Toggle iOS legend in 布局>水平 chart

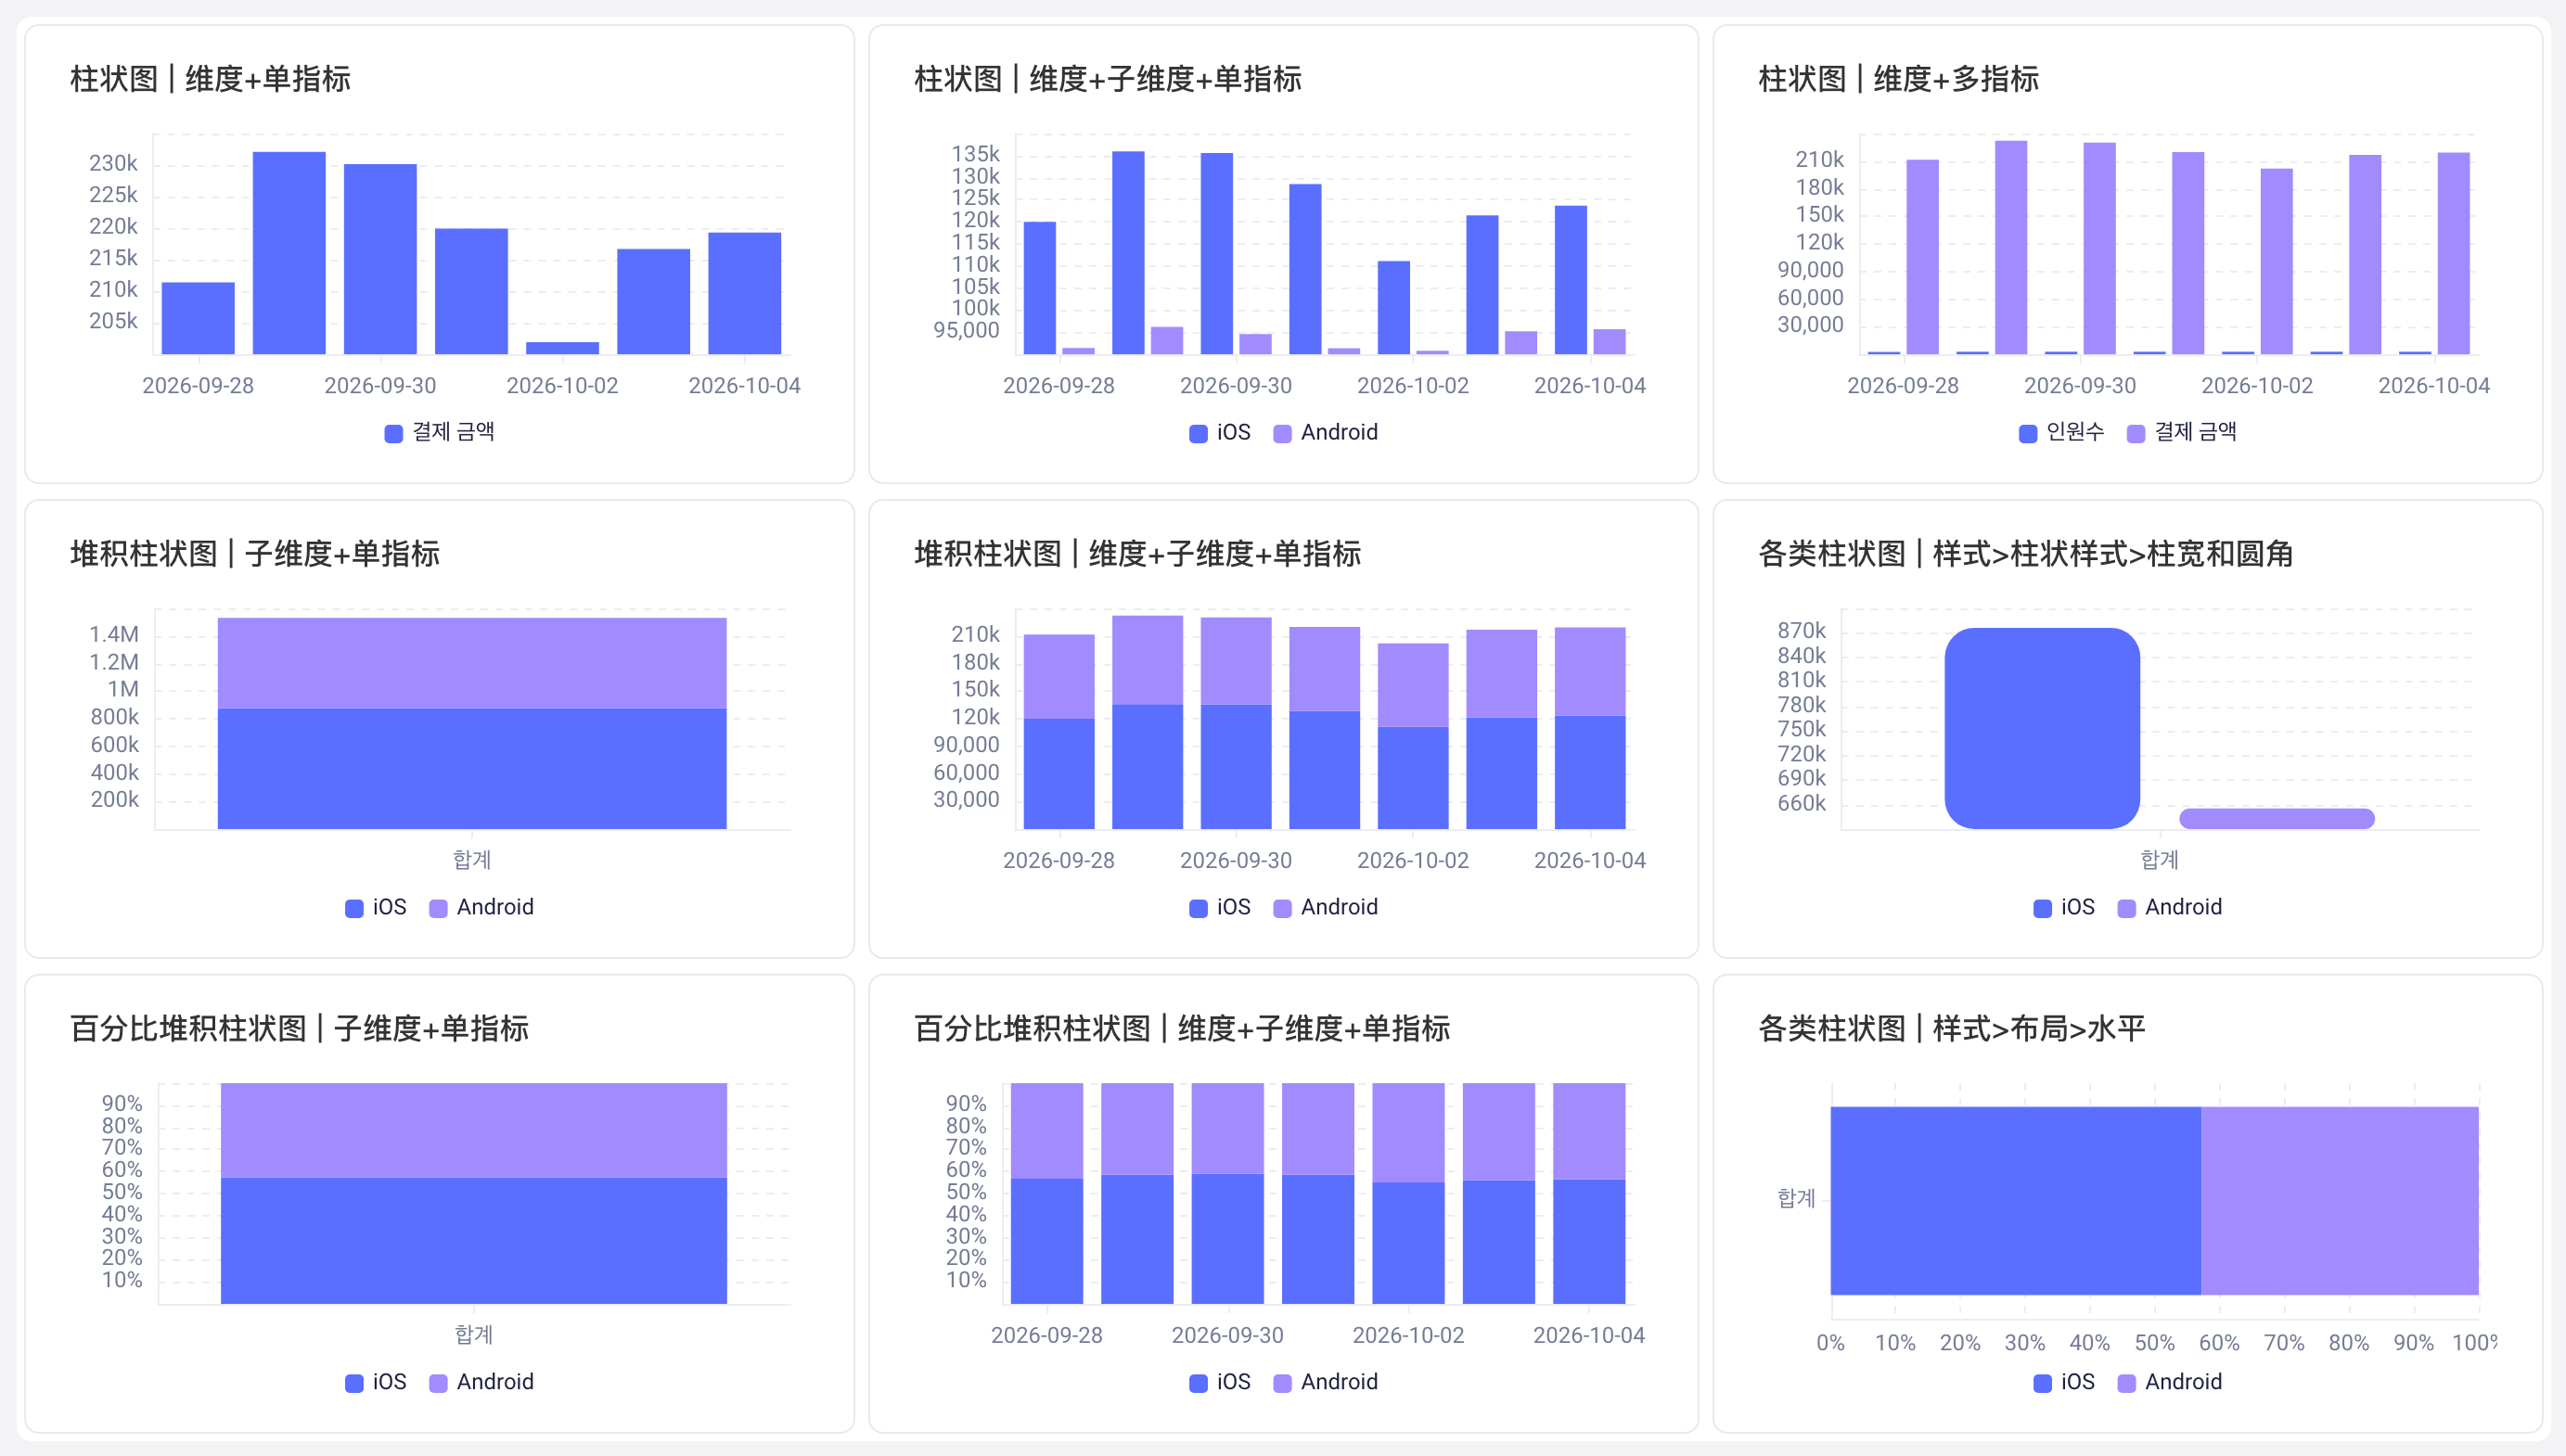2064,1382
